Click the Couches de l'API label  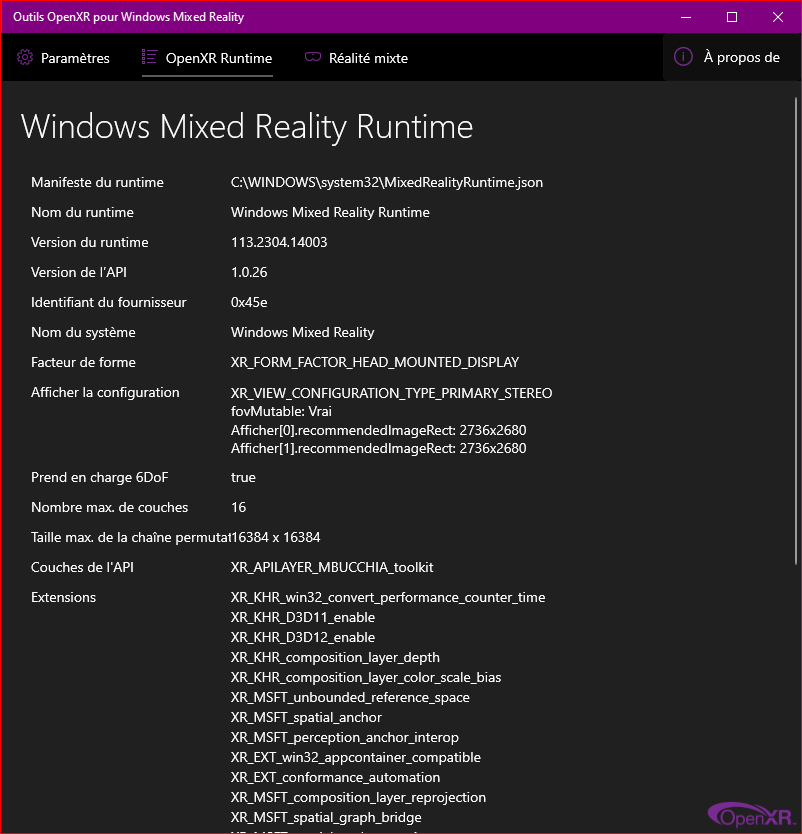pos(82,568)
